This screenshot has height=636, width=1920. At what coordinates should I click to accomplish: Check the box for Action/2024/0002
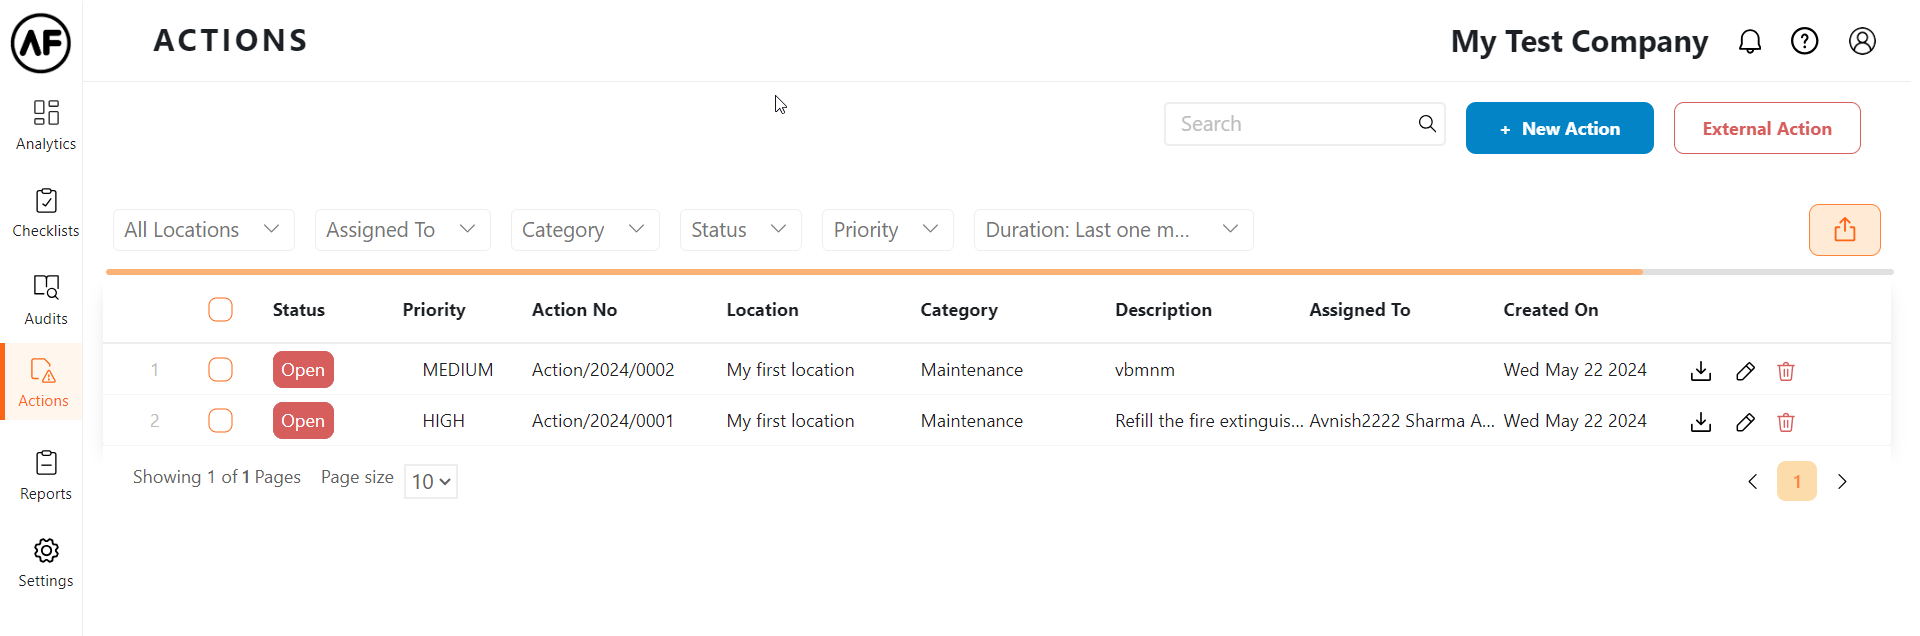(x=220, y=370)
